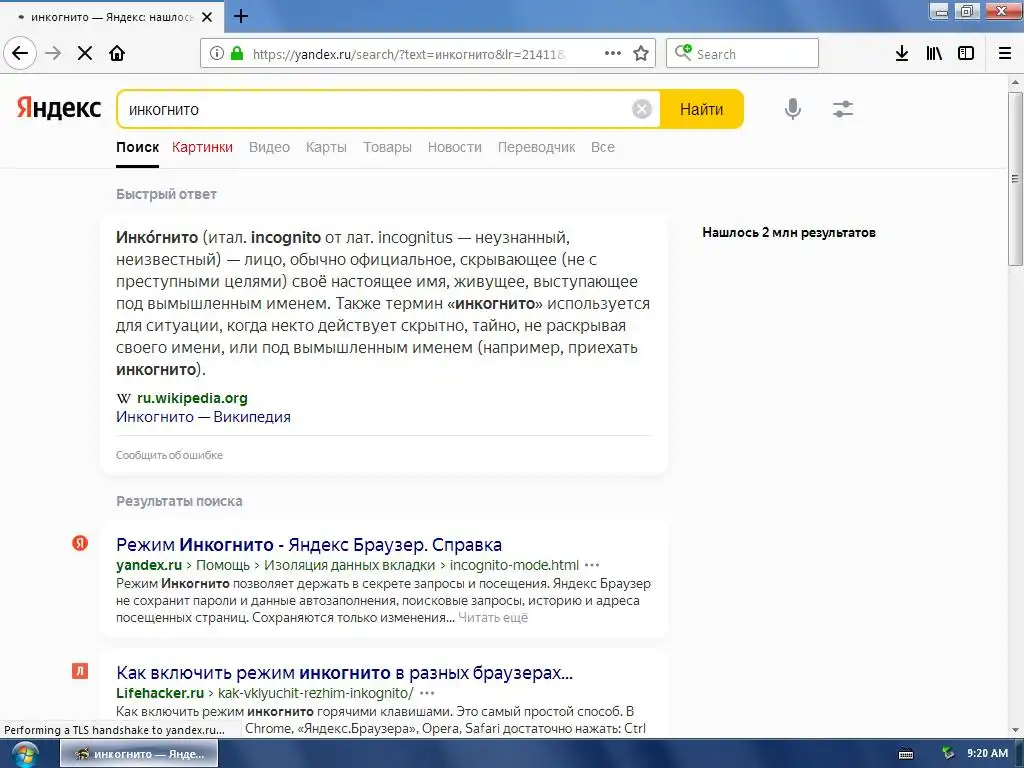Click the keyboard tray icon
Image resolution: width=1024 pixels, height=768 pixels.
coord(906,754)
